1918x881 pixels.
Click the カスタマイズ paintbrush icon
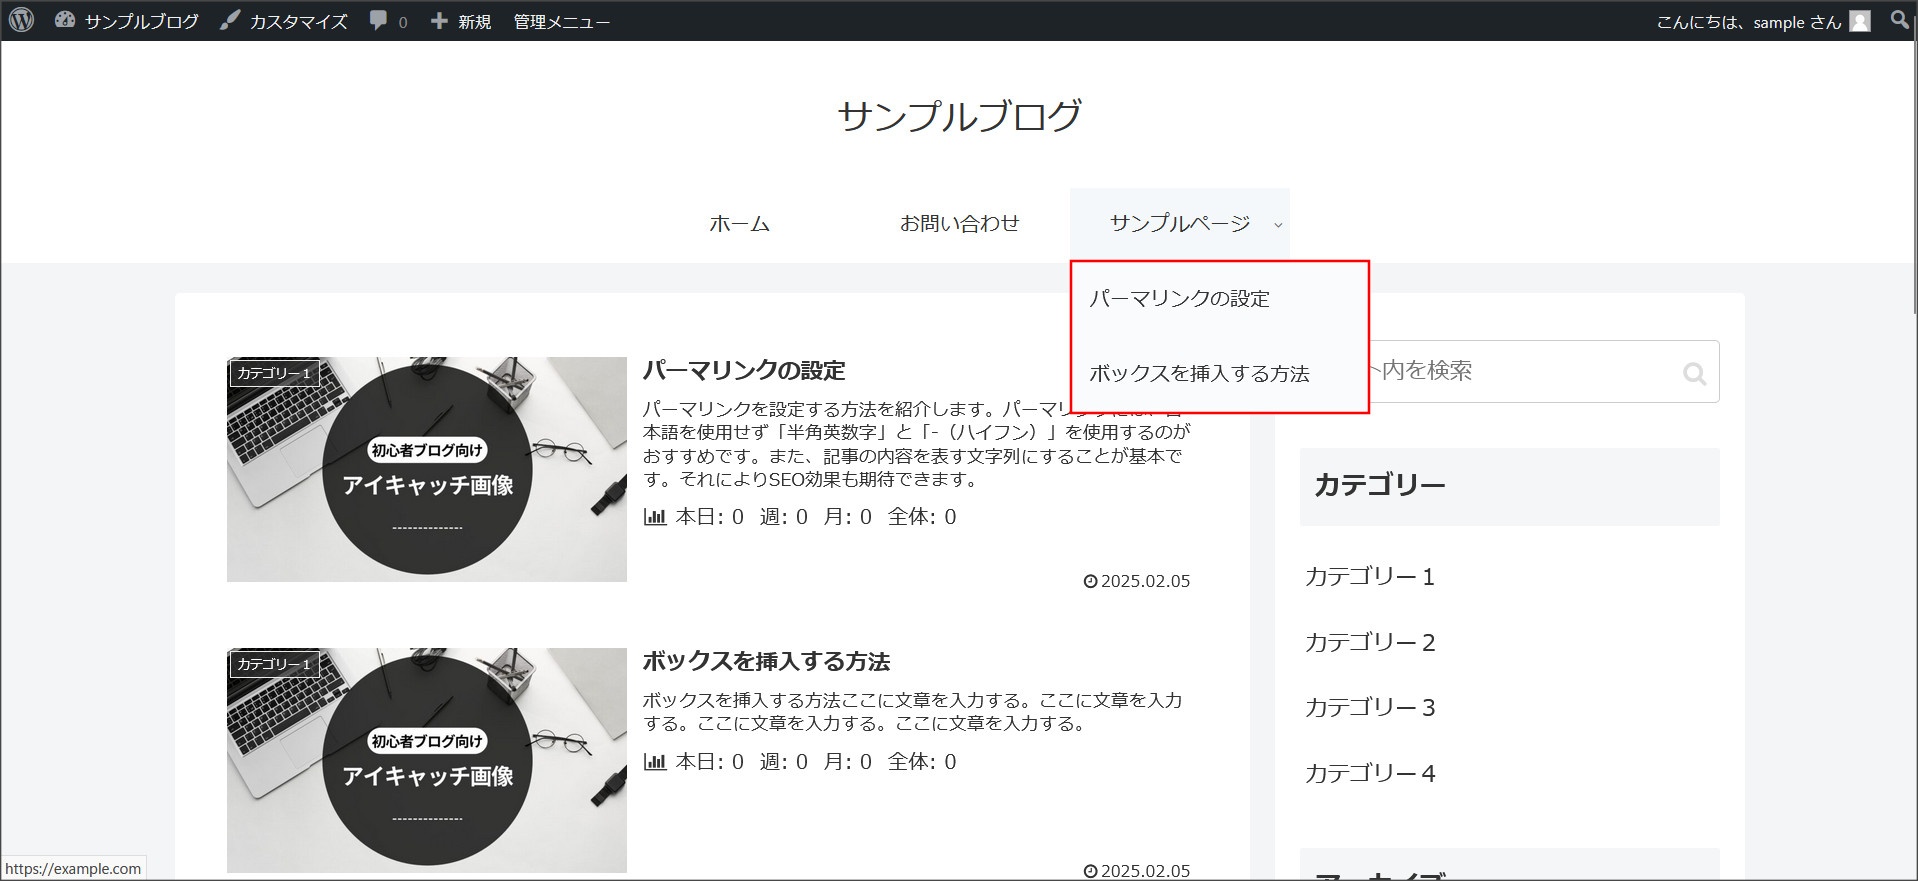click(231, 20)
